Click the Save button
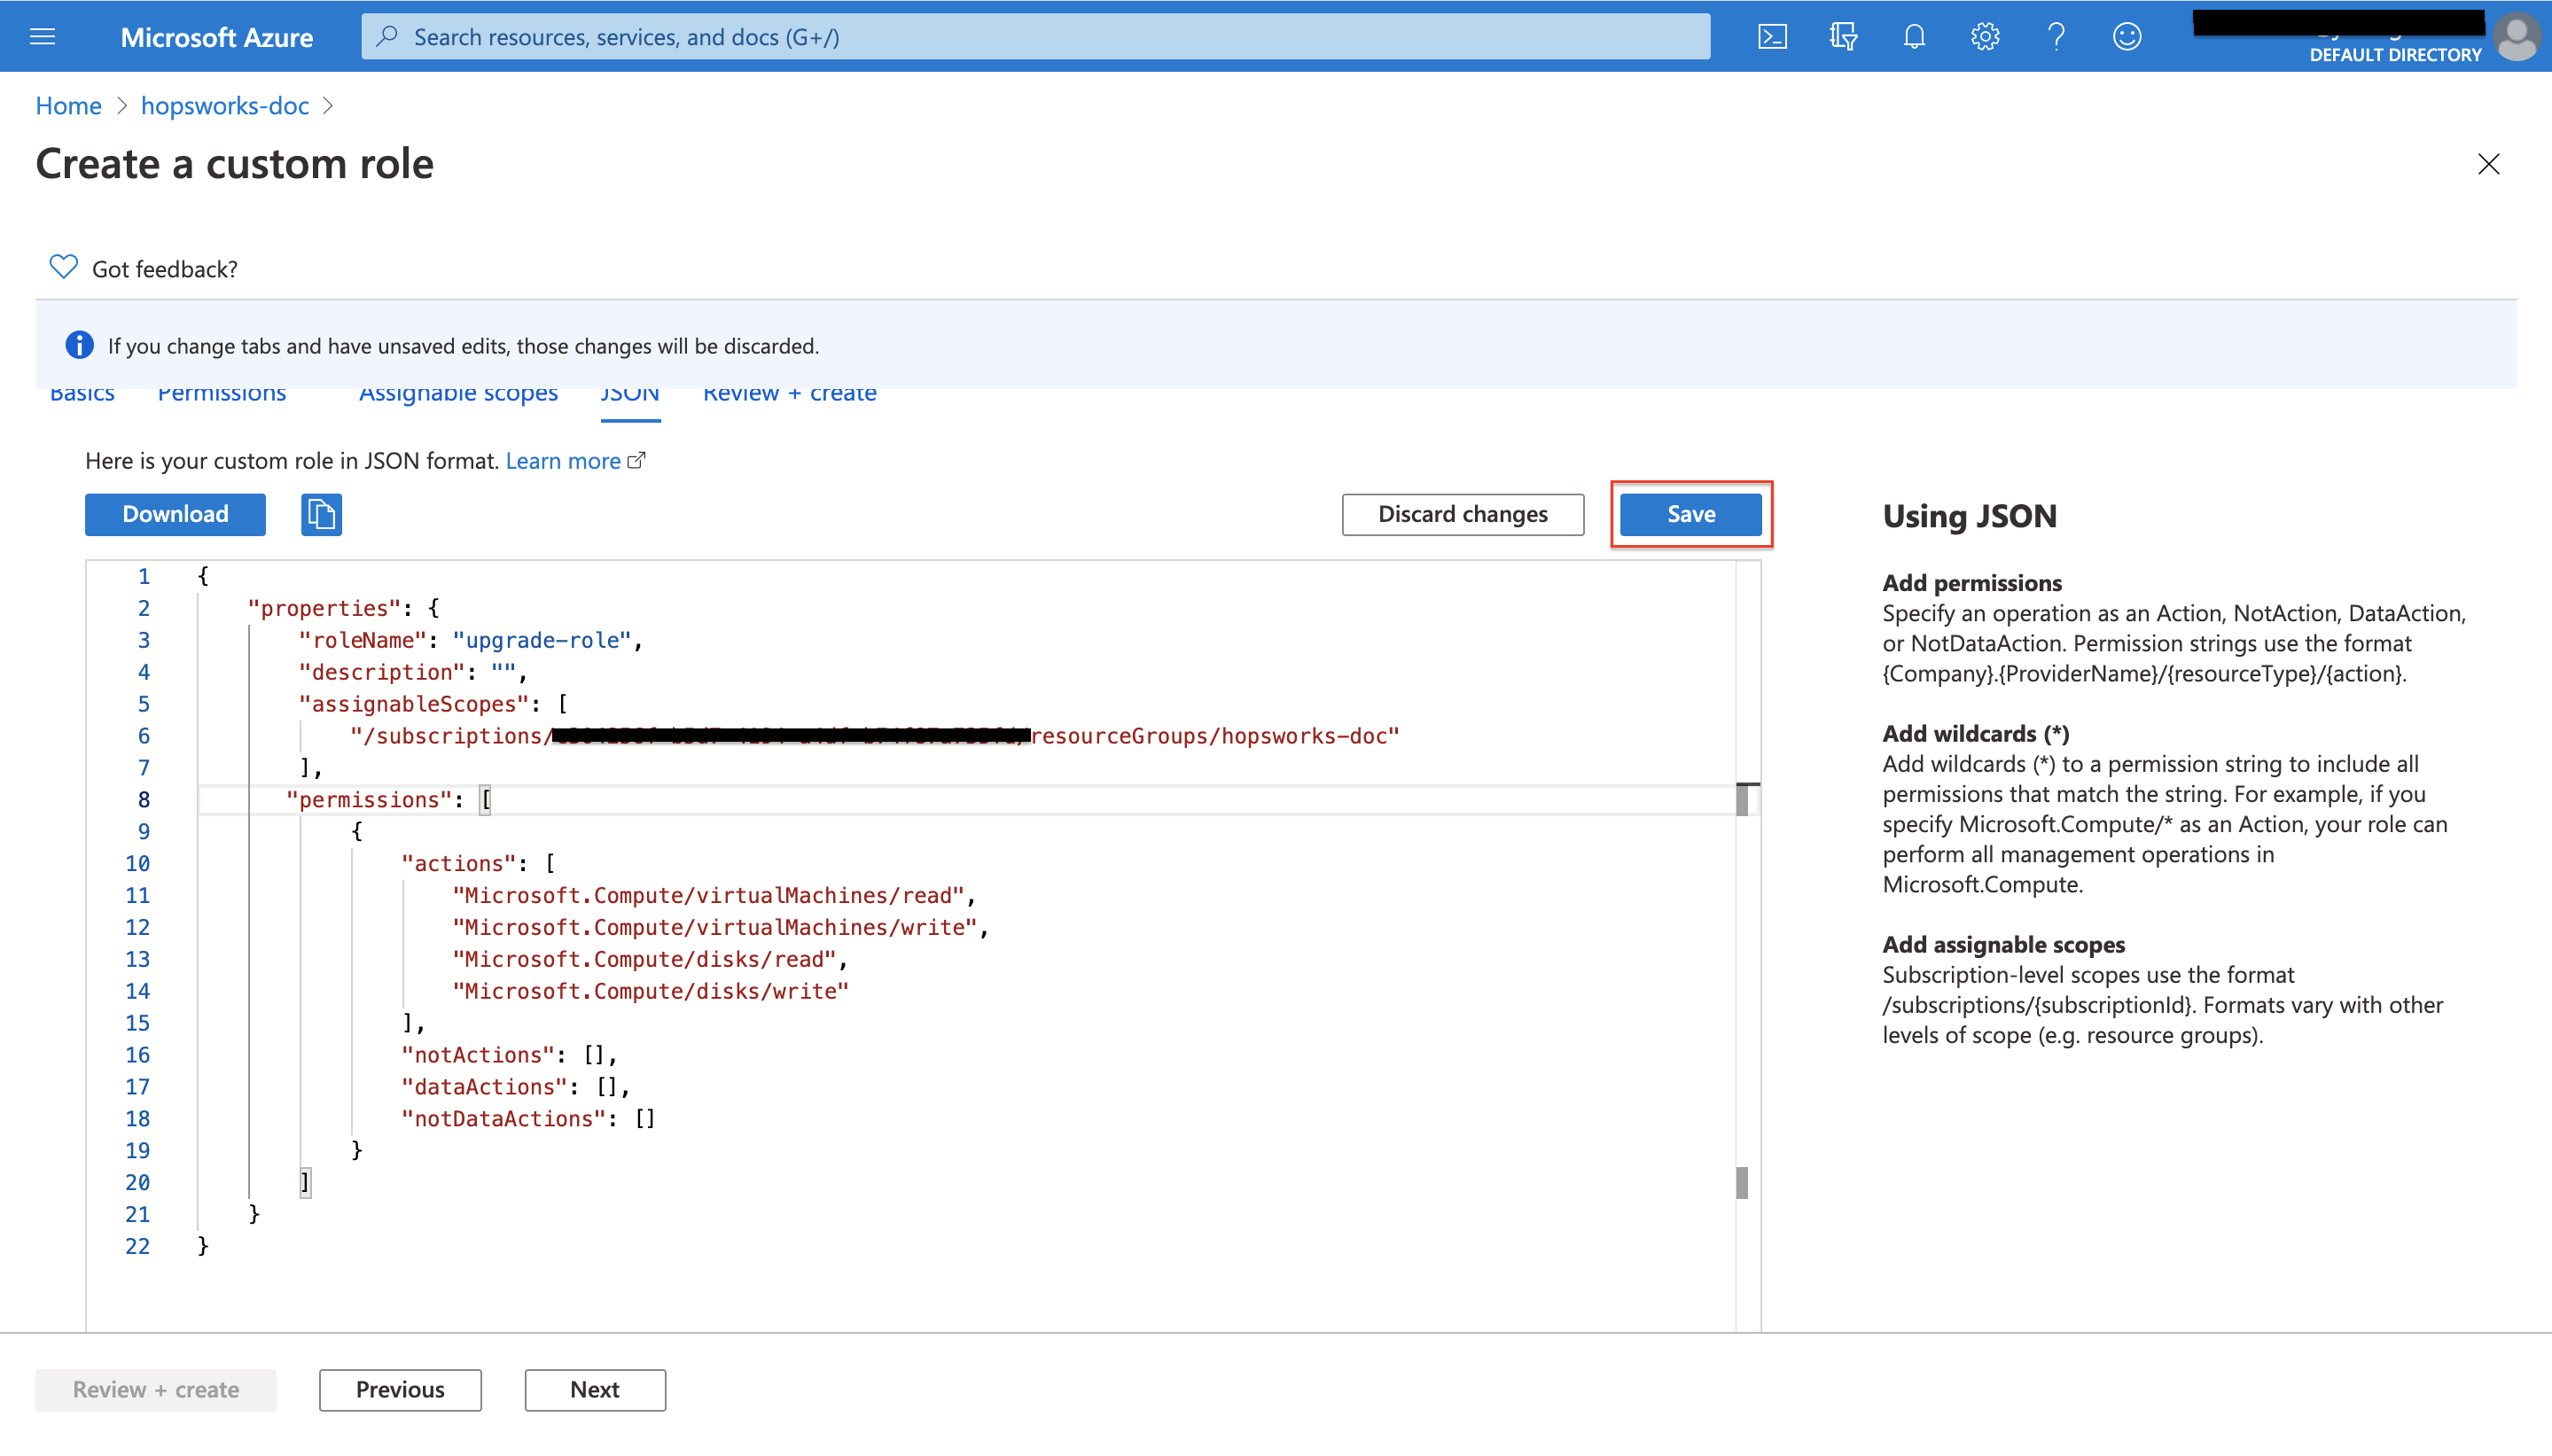 pyautogui.click(x=1690, y=514)
